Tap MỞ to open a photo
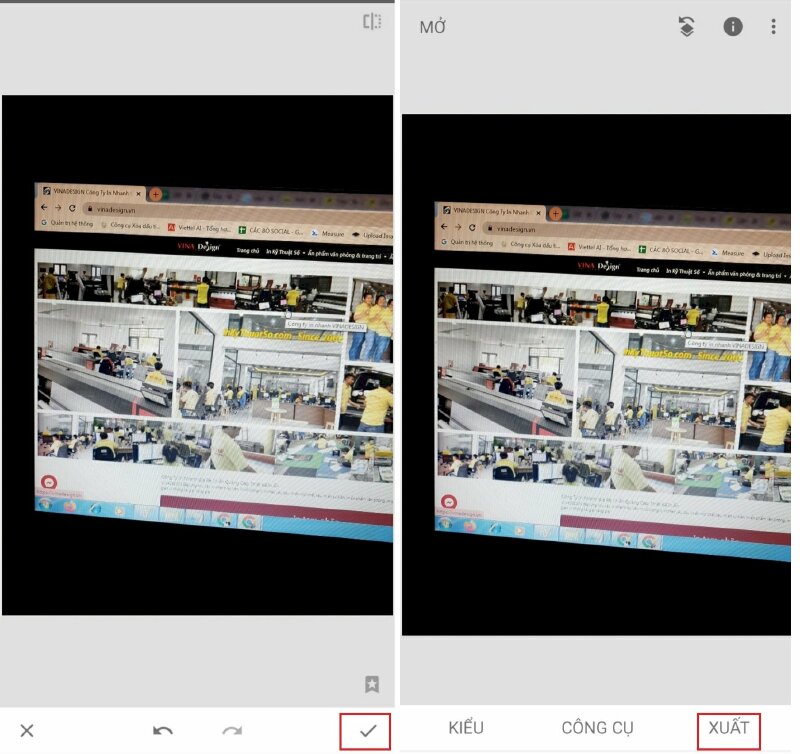800x754 pixels. (x=433, y=27)
